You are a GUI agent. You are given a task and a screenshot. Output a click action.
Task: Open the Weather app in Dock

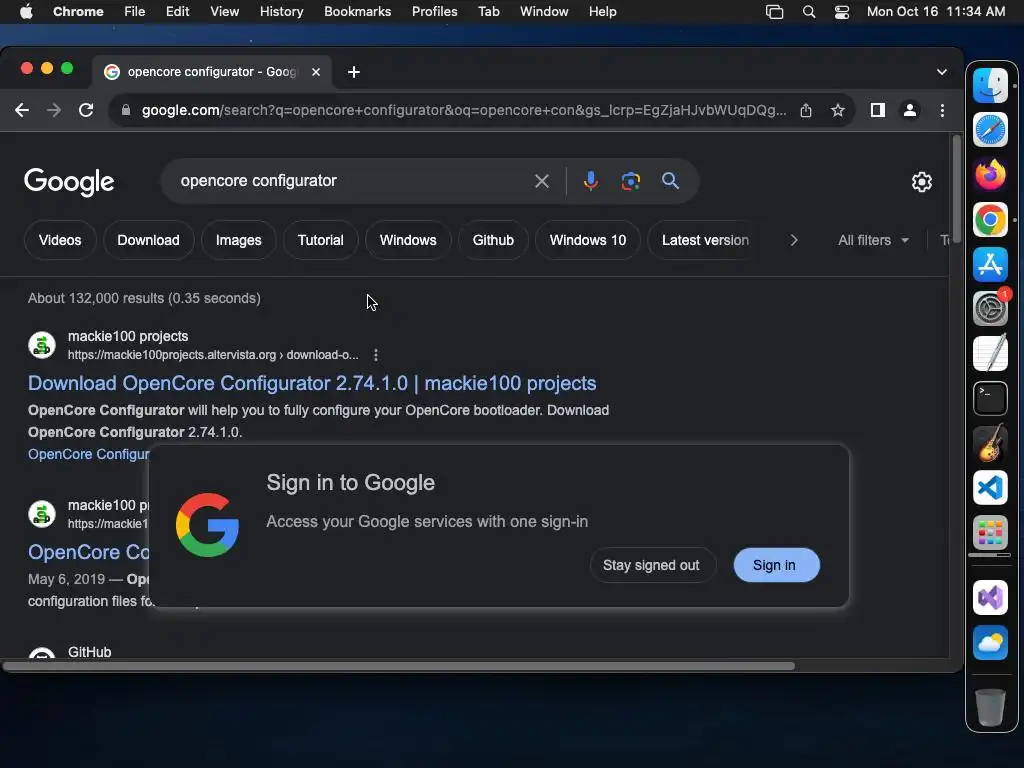click(x=990, y=643)
